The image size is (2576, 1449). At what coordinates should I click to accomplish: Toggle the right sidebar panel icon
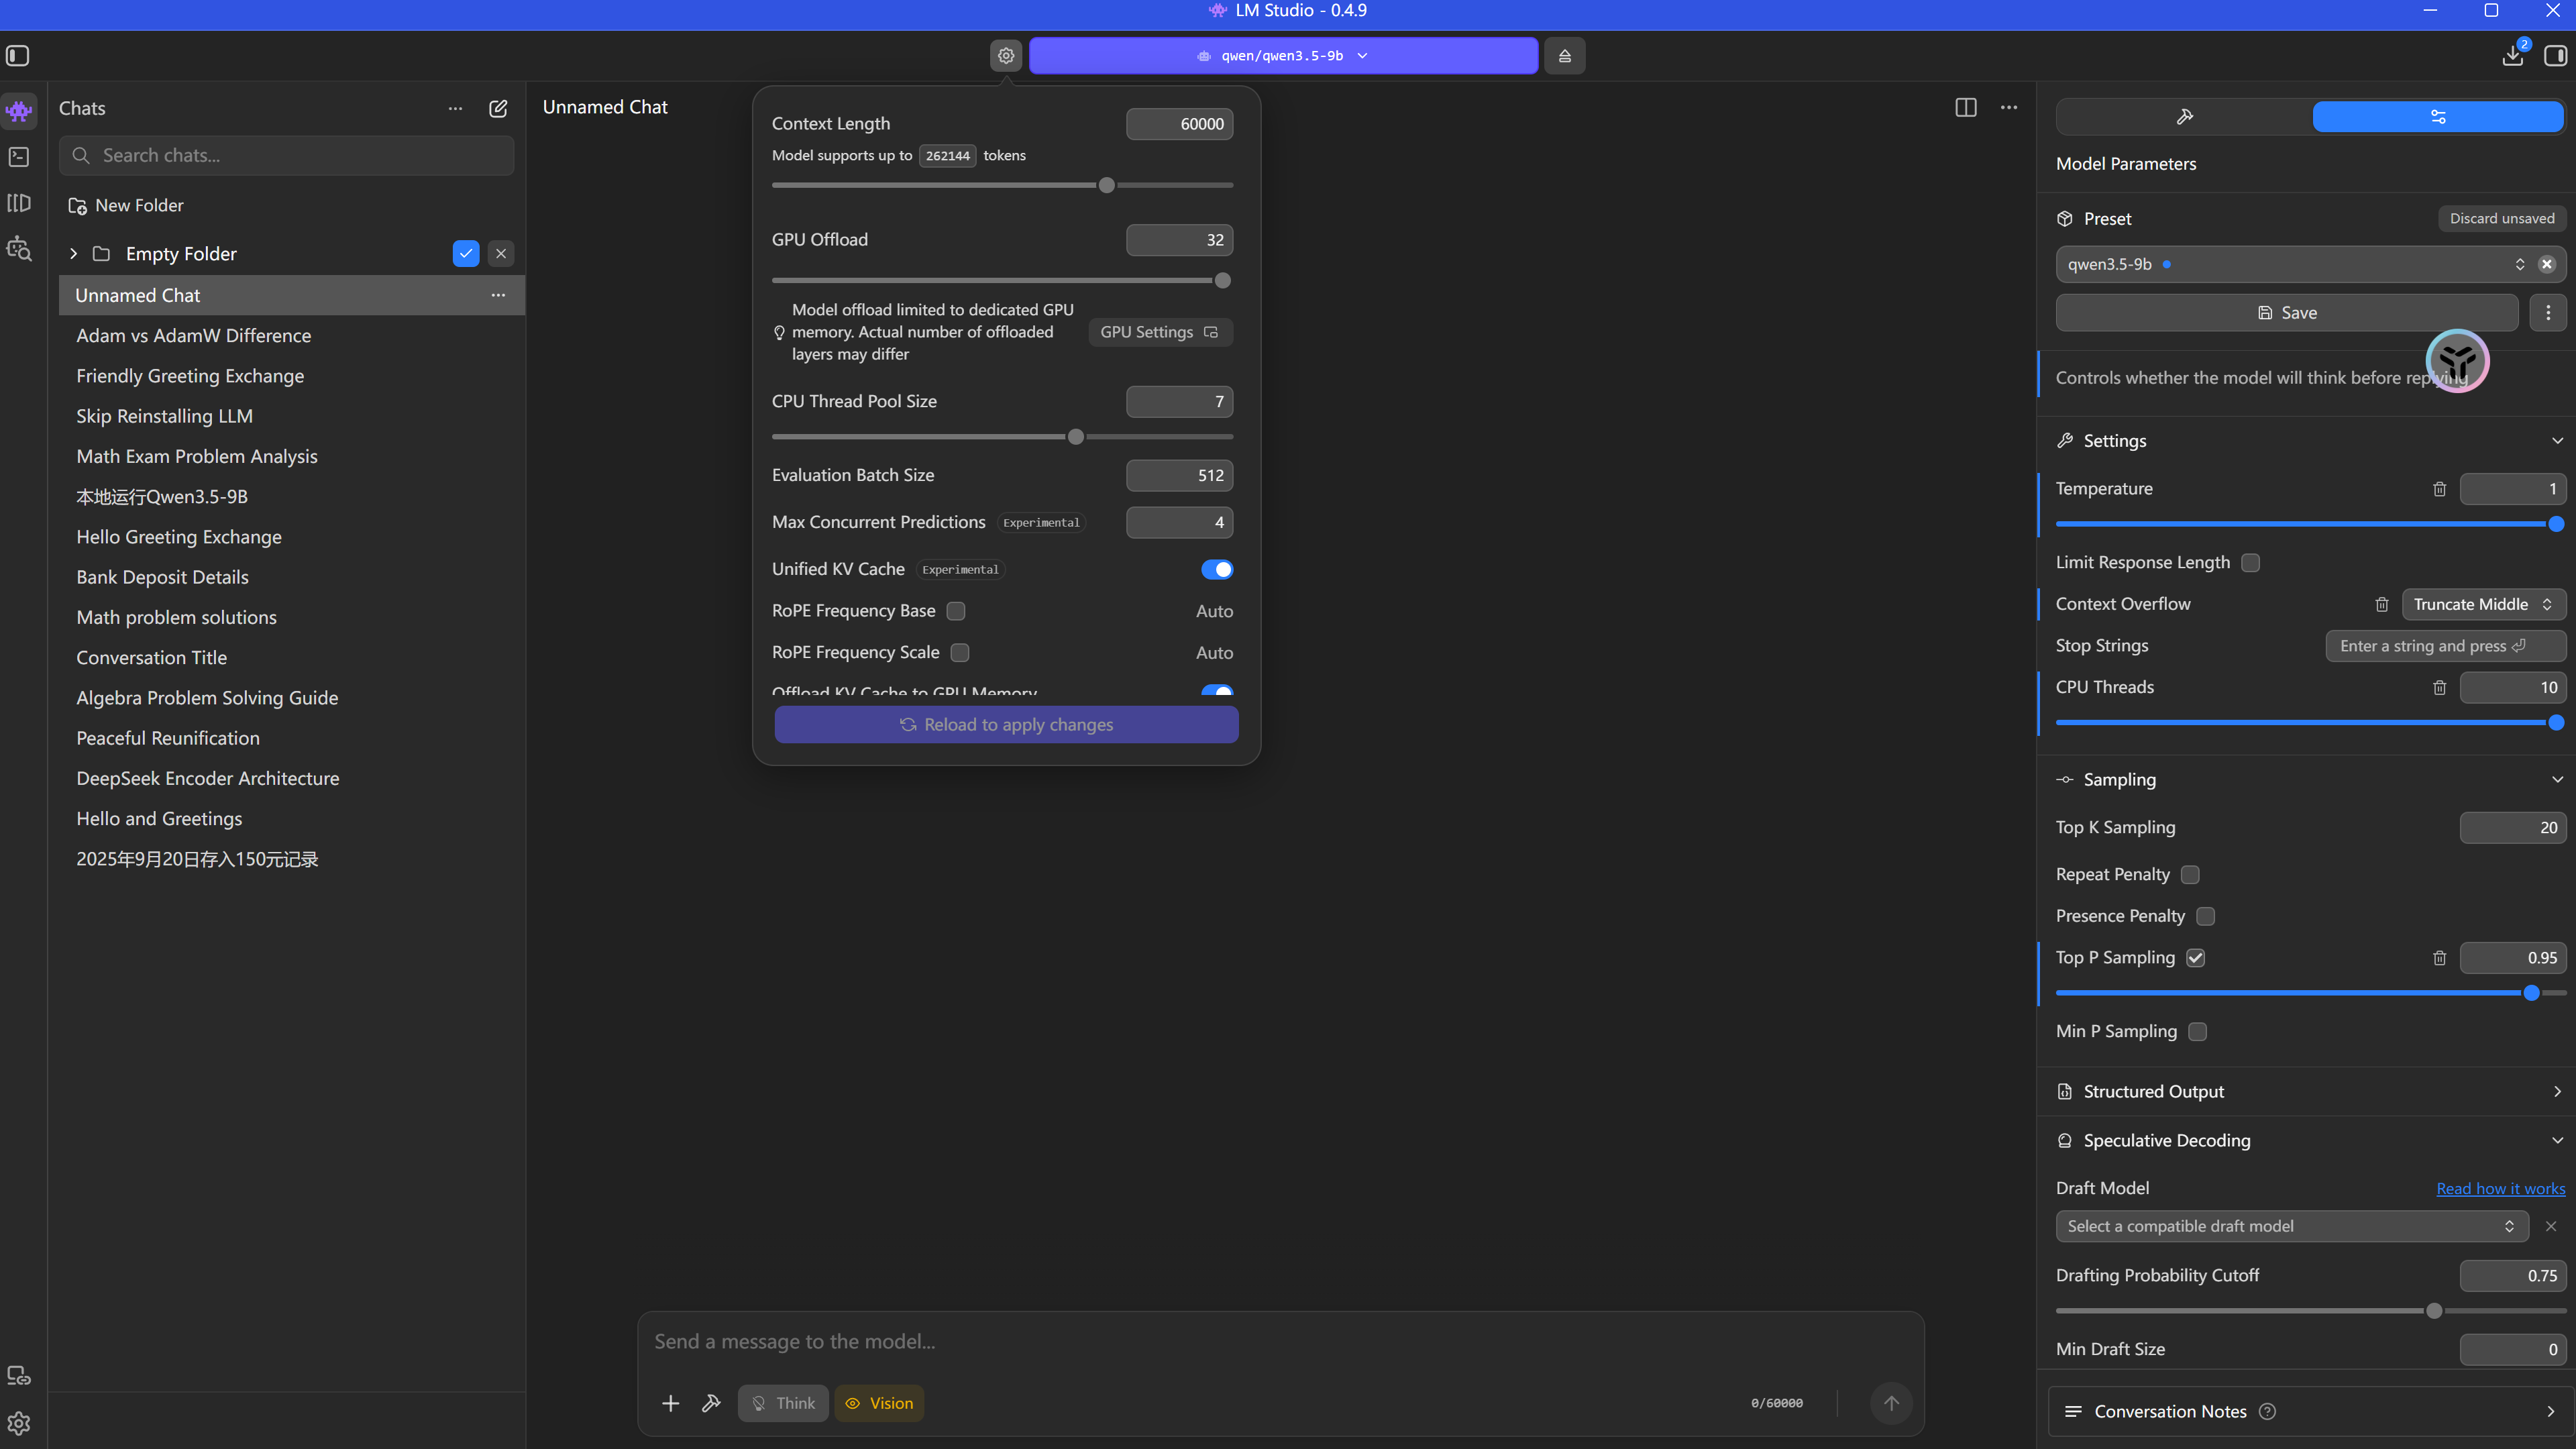point(2556,56)
